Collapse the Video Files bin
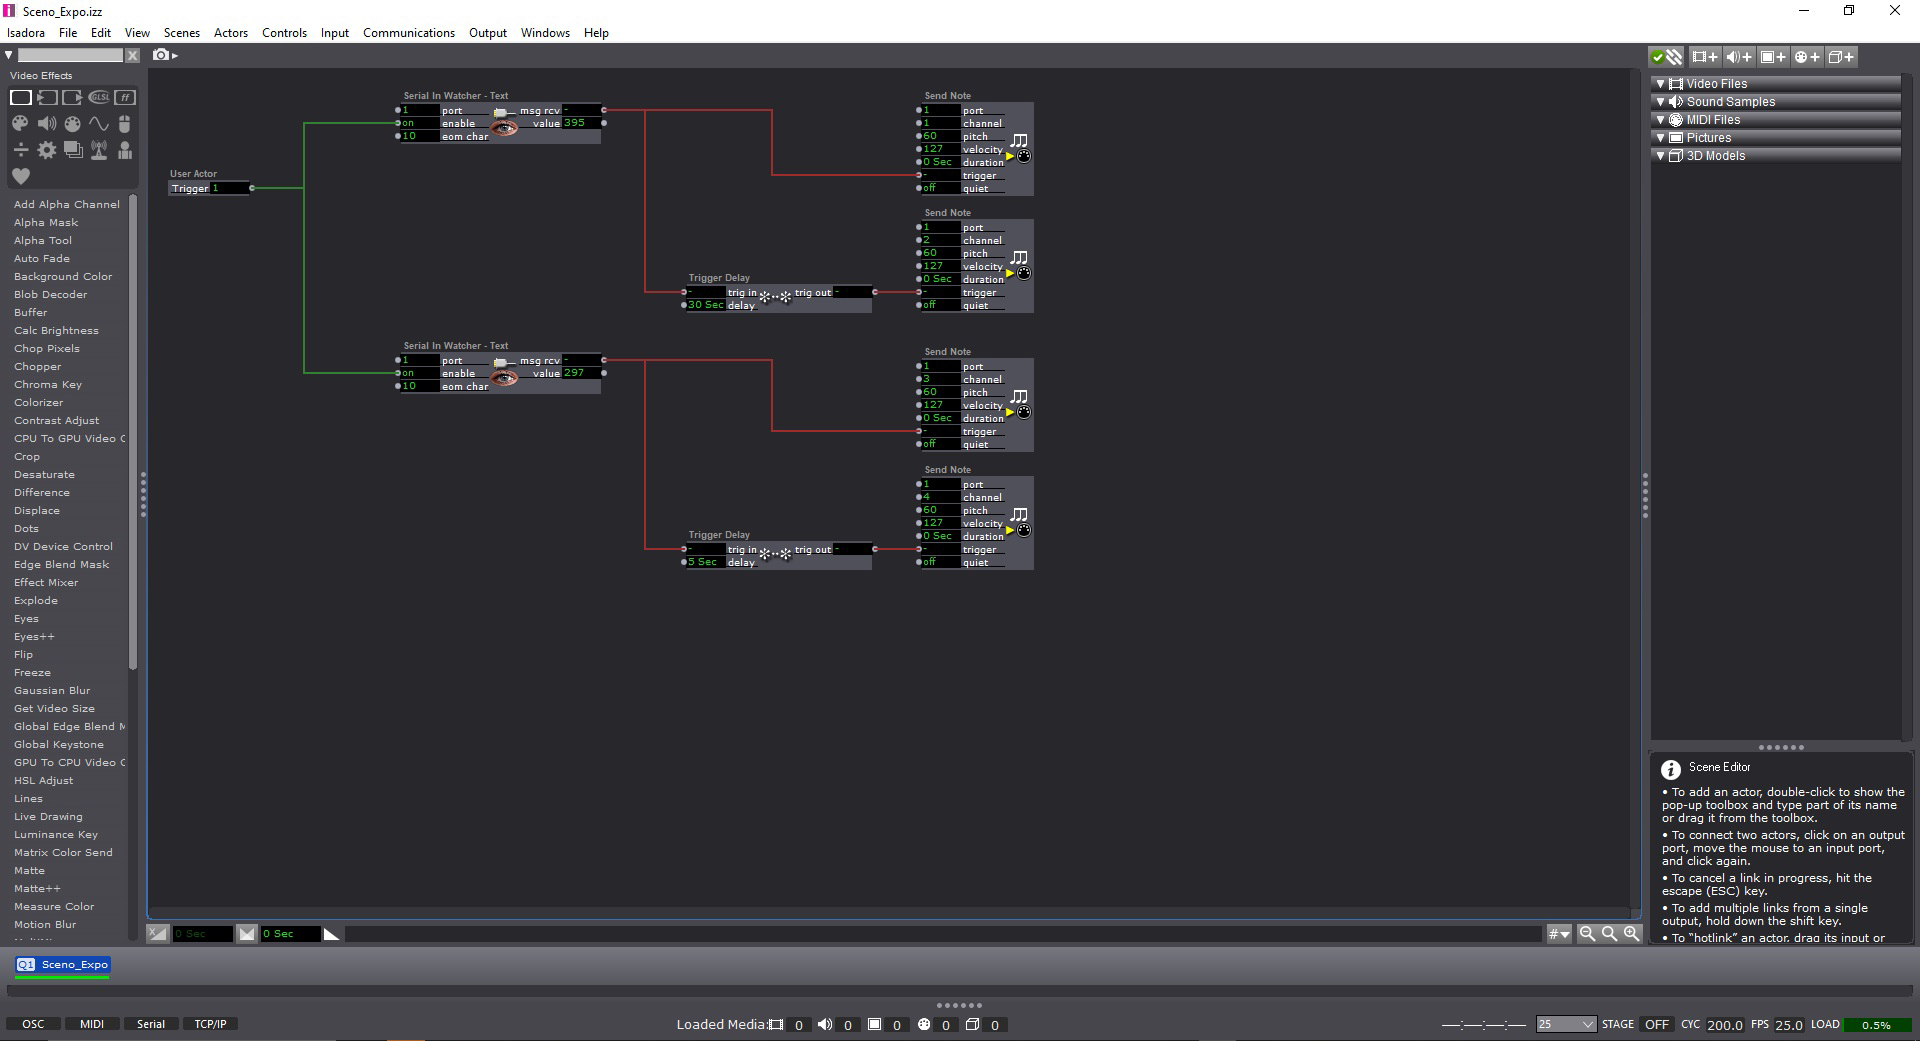Image resolution: width=1920 pixels, height=1041 pixels. coord(1661,84)
